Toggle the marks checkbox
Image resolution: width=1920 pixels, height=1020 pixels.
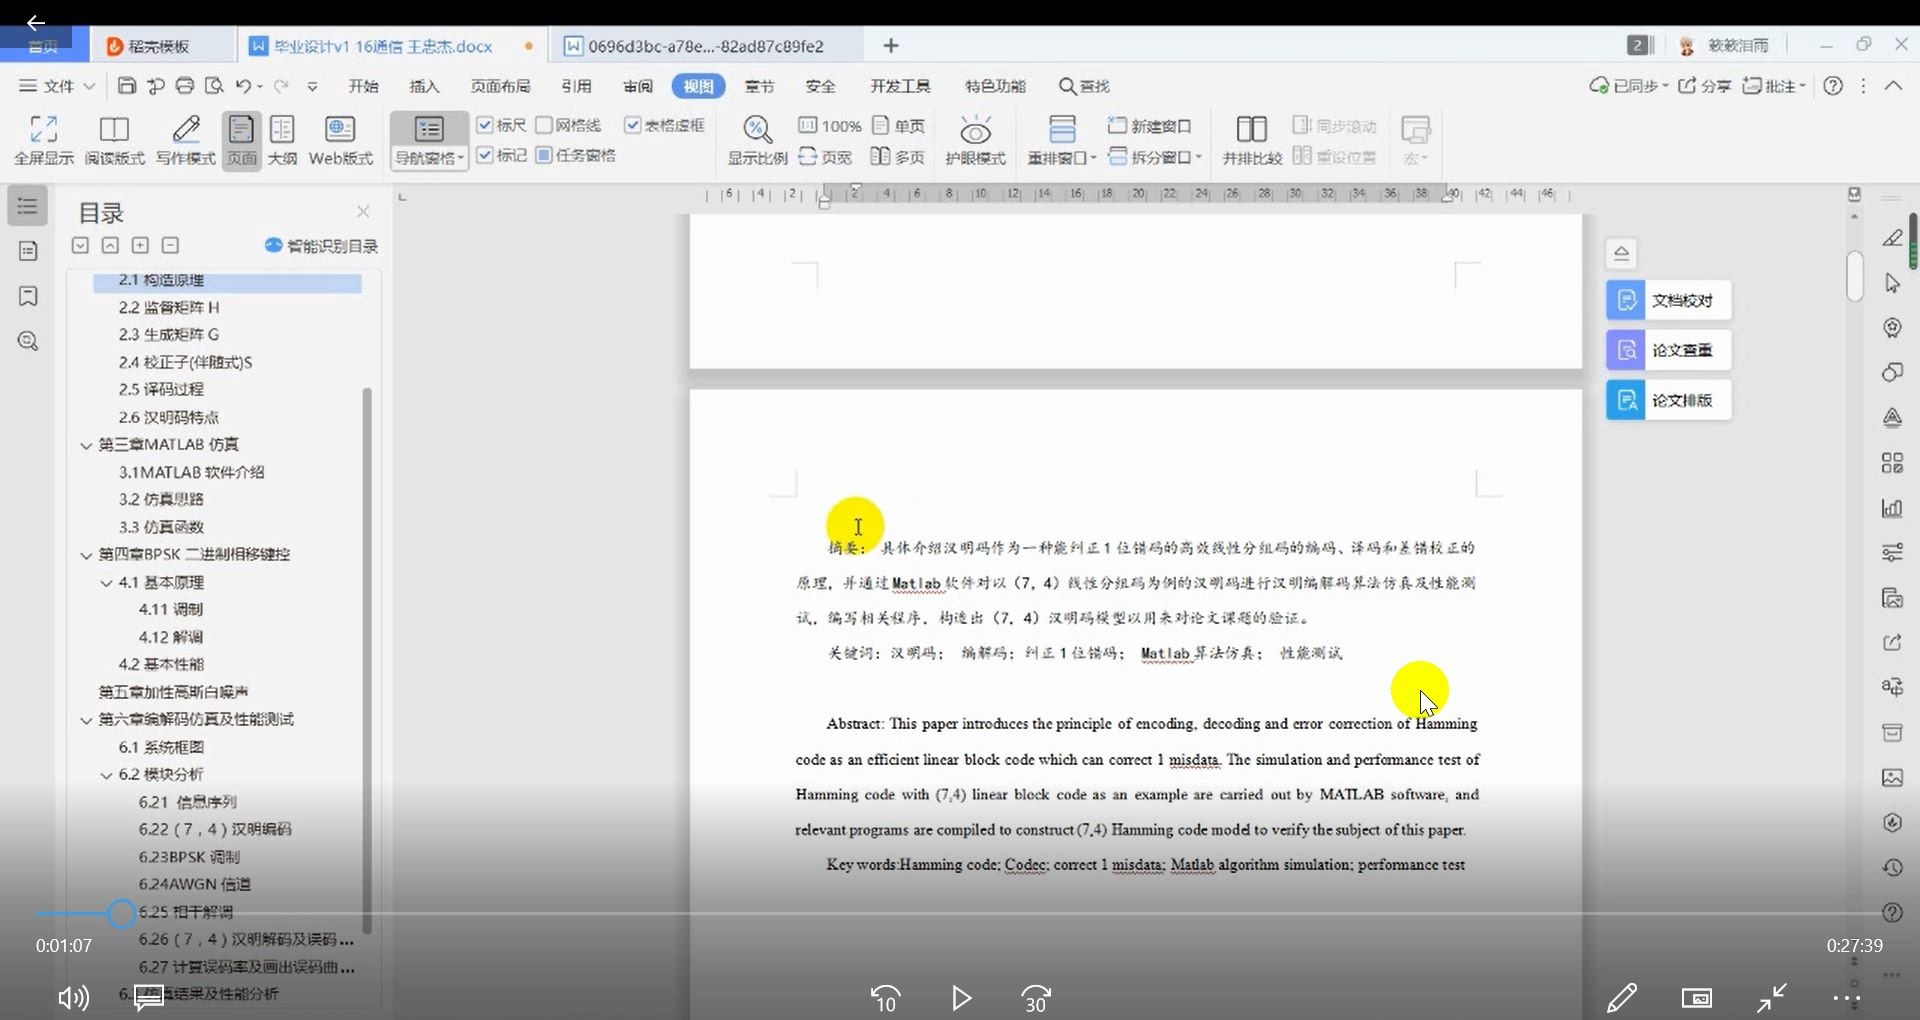(501, 155)
